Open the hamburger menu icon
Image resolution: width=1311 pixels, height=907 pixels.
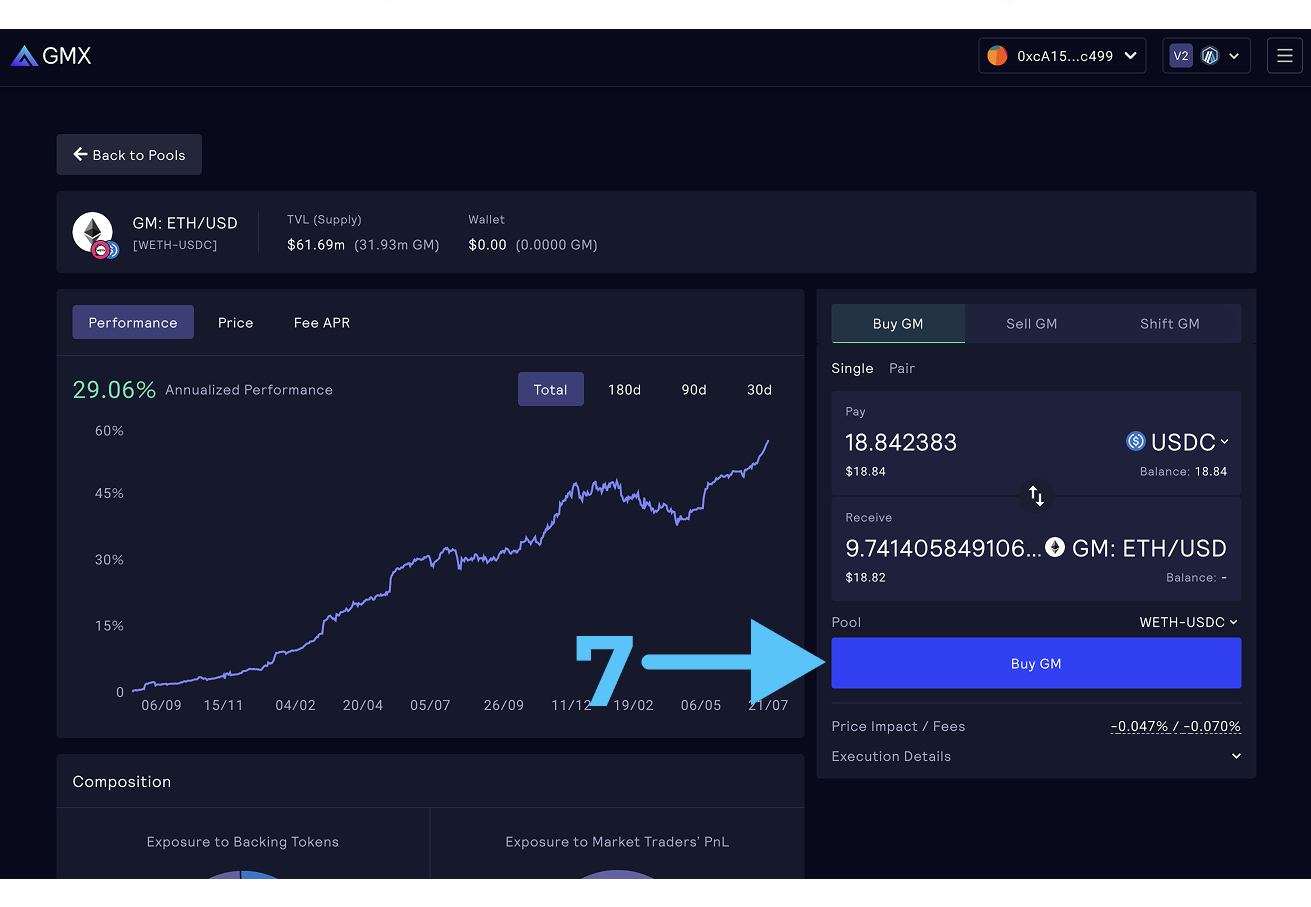coord(1285,56)
